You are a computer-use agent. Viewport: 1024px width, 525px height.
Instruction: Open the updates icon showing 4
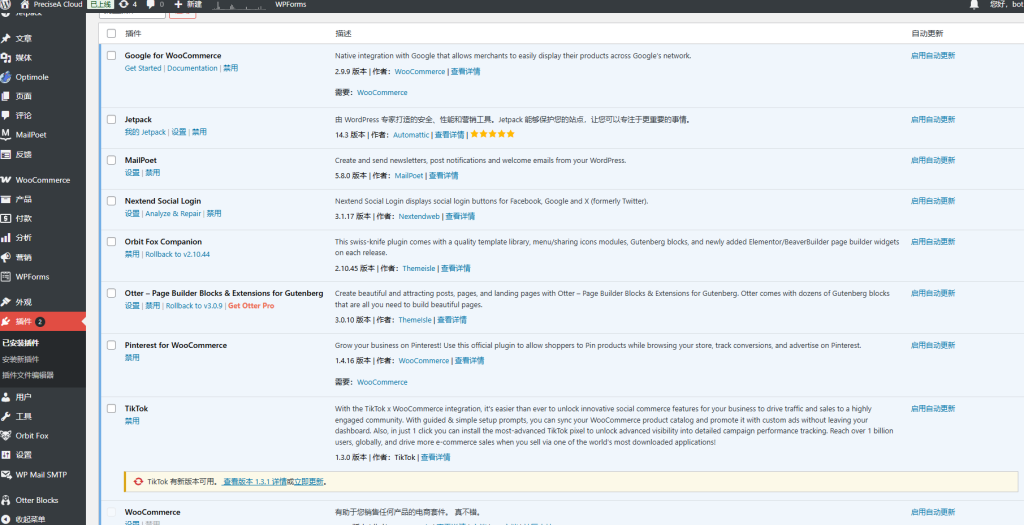pos(127,4)
